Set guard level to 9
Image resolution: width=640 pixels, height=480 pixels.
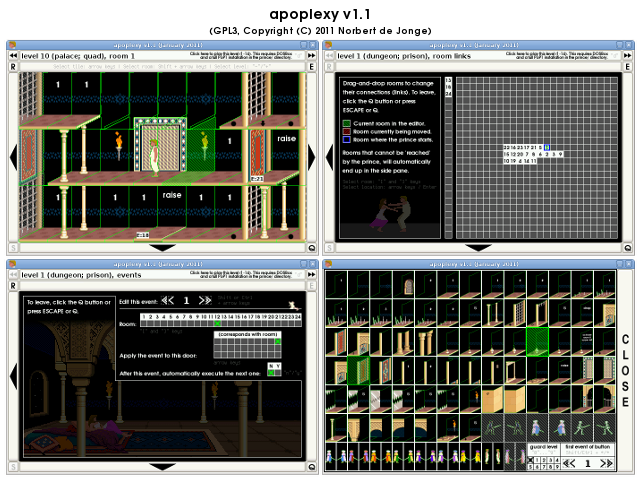[558, 466]
